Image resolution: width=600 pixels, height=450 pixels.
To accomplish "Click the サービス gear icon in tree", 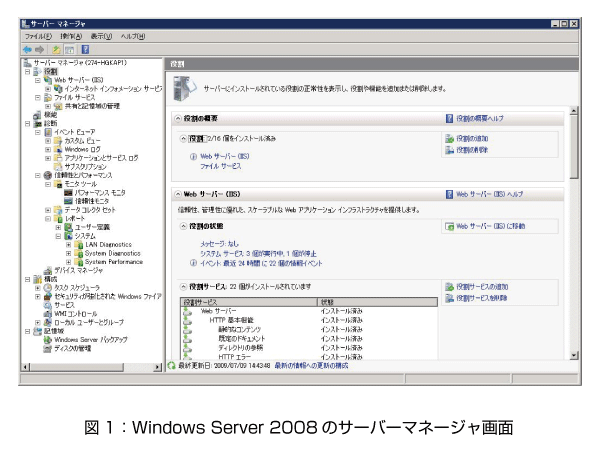I will pyautogui.click(x=48, y=305).
